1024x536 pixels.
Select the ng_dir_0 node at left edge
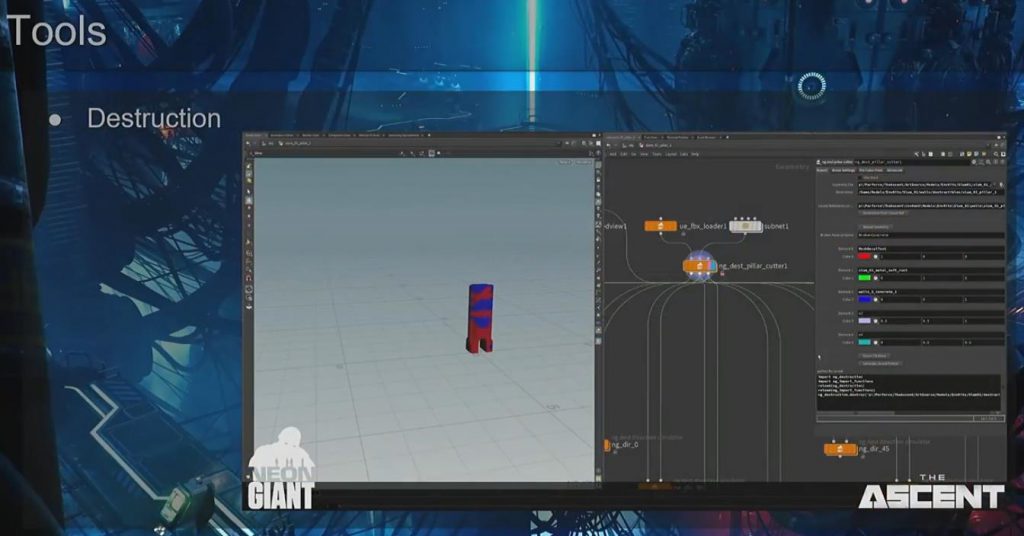pos(607,445)
